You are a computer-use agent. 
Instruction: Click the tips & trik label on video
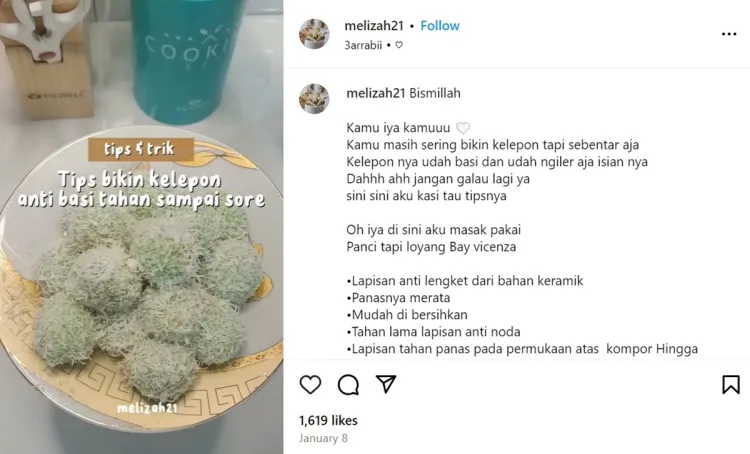point(141,149)
